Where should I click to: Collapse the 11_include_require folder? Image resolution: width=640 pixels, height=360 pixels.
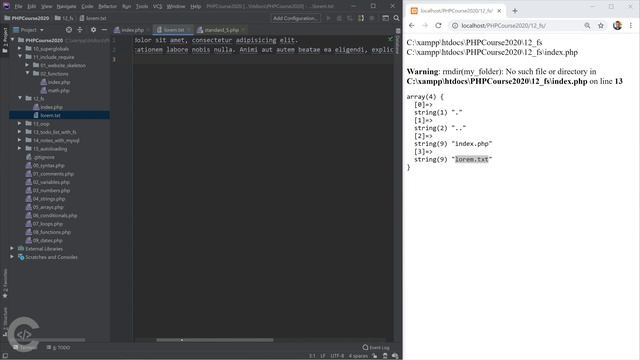click(x=20, y=57)
